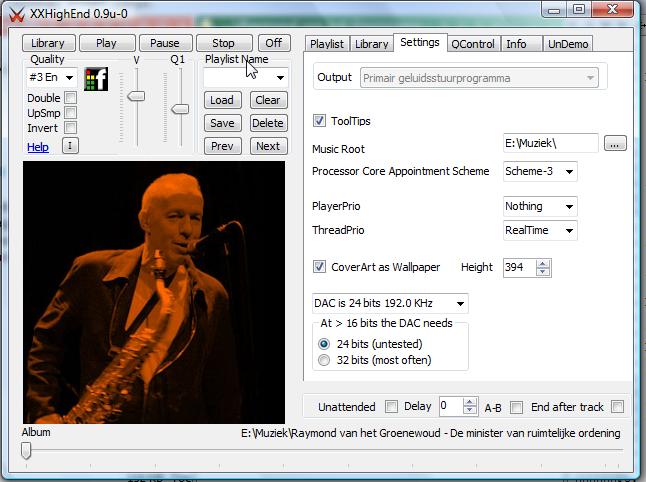
Task: Switch to the Playlist tab
Action: tap(327, 44)
